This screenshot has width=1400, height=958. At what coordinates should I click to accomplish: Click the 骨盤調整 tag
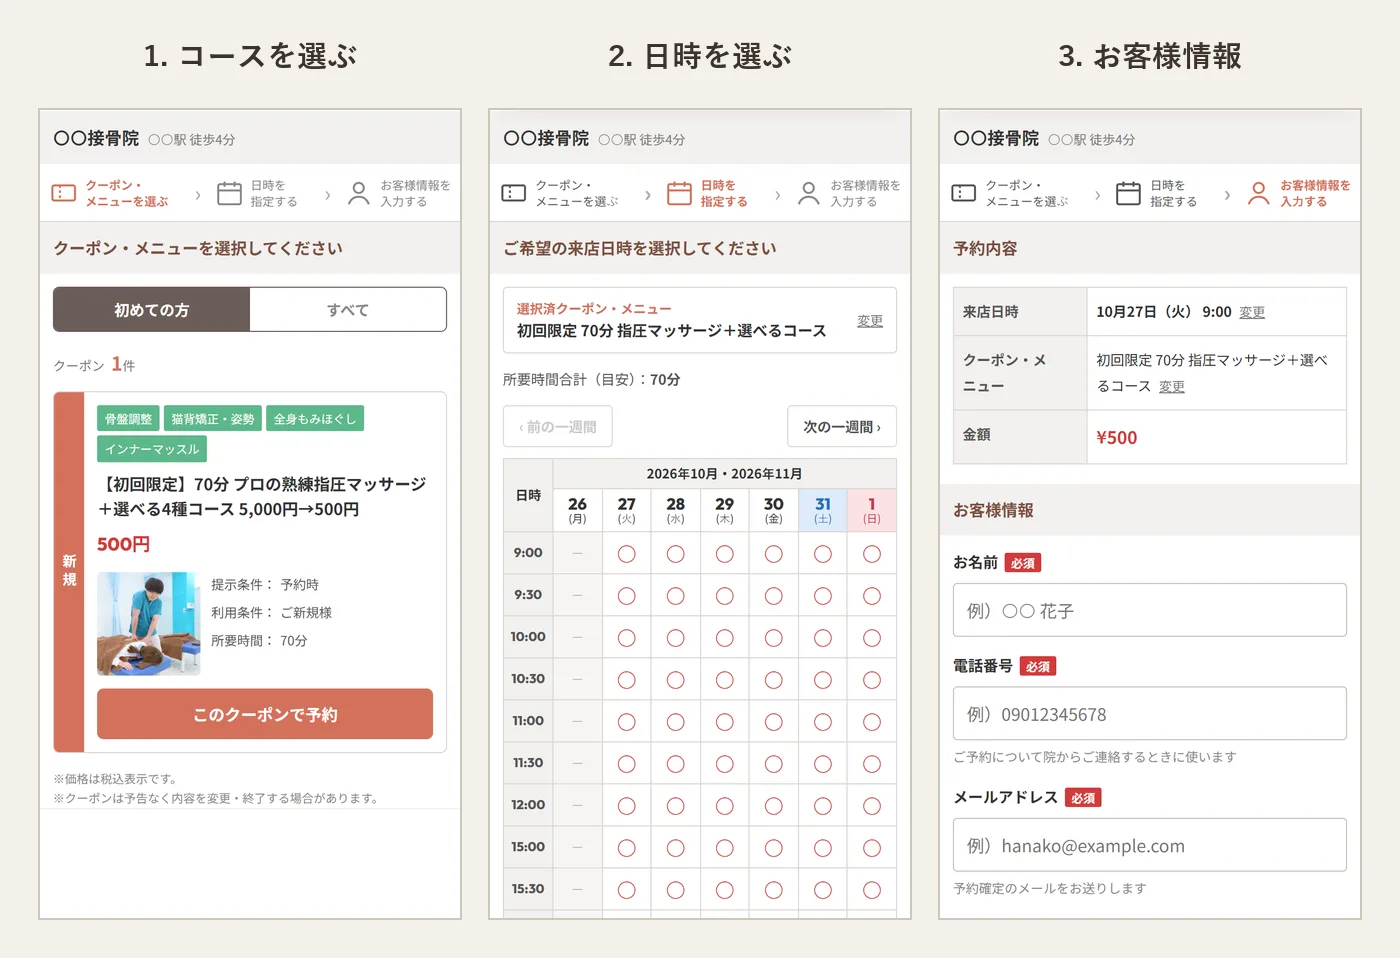(x=129, y=419)
